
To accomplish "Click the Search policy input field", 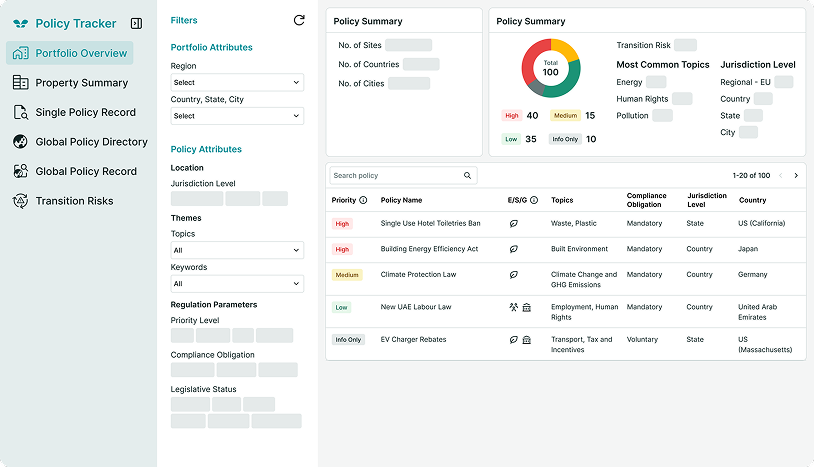I will tap(395, 176).
